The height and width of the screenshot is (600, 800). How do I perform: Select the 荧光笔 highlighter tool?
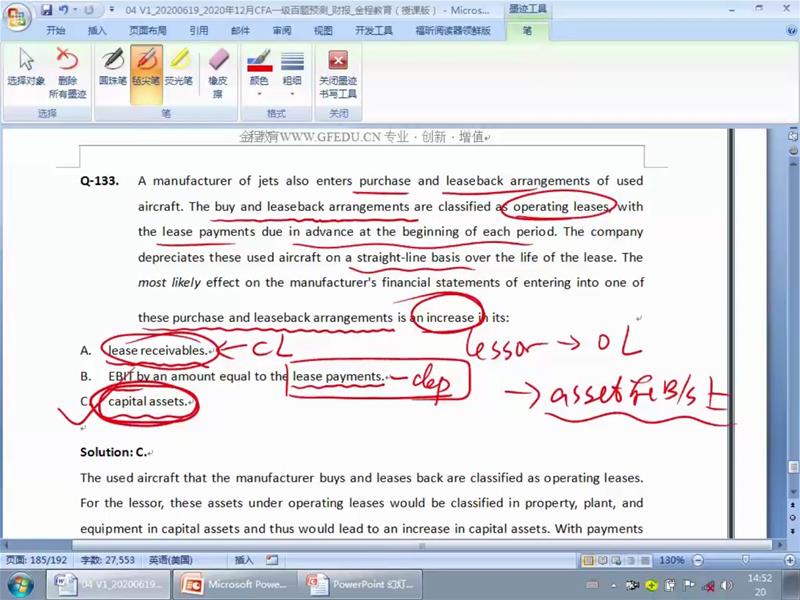(179, 66)
